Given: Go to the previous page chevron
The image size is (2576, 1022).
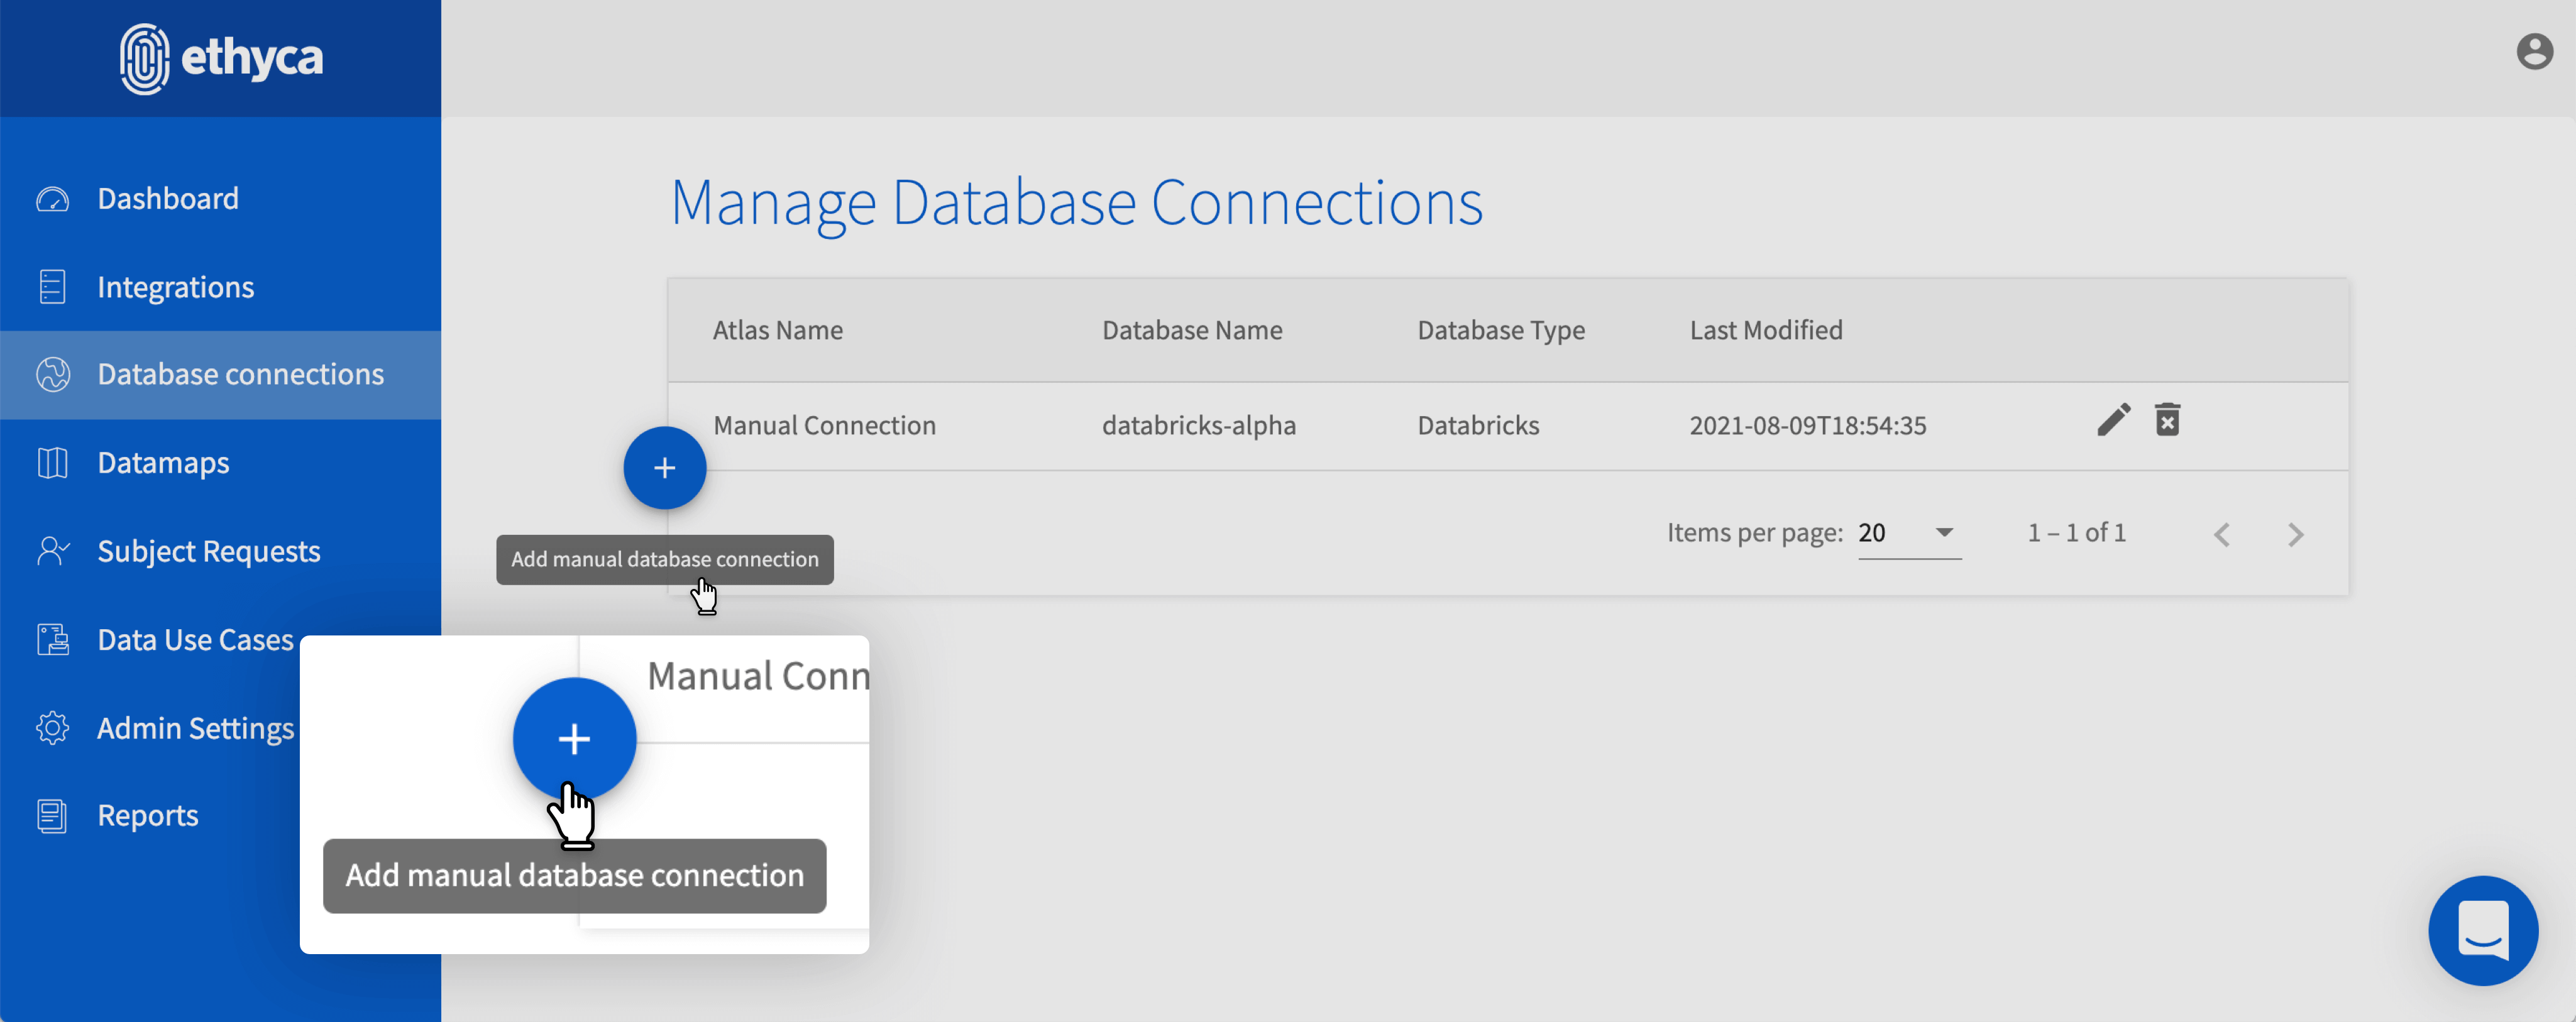Looking at the screenshot, I should [x=2221, y=535].
